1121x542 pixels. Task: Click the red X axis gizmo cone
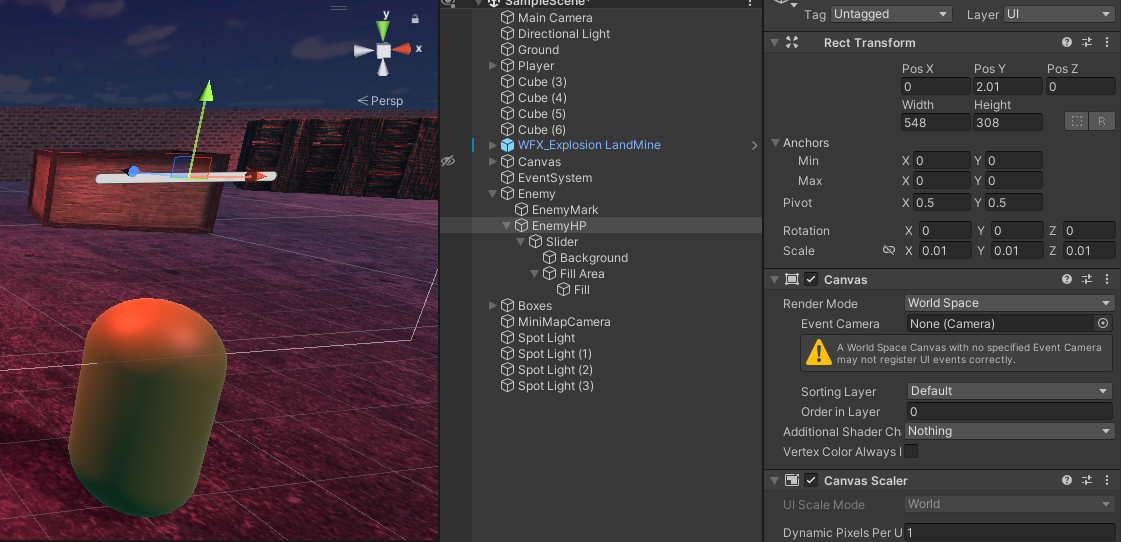[x=402, y=49]
